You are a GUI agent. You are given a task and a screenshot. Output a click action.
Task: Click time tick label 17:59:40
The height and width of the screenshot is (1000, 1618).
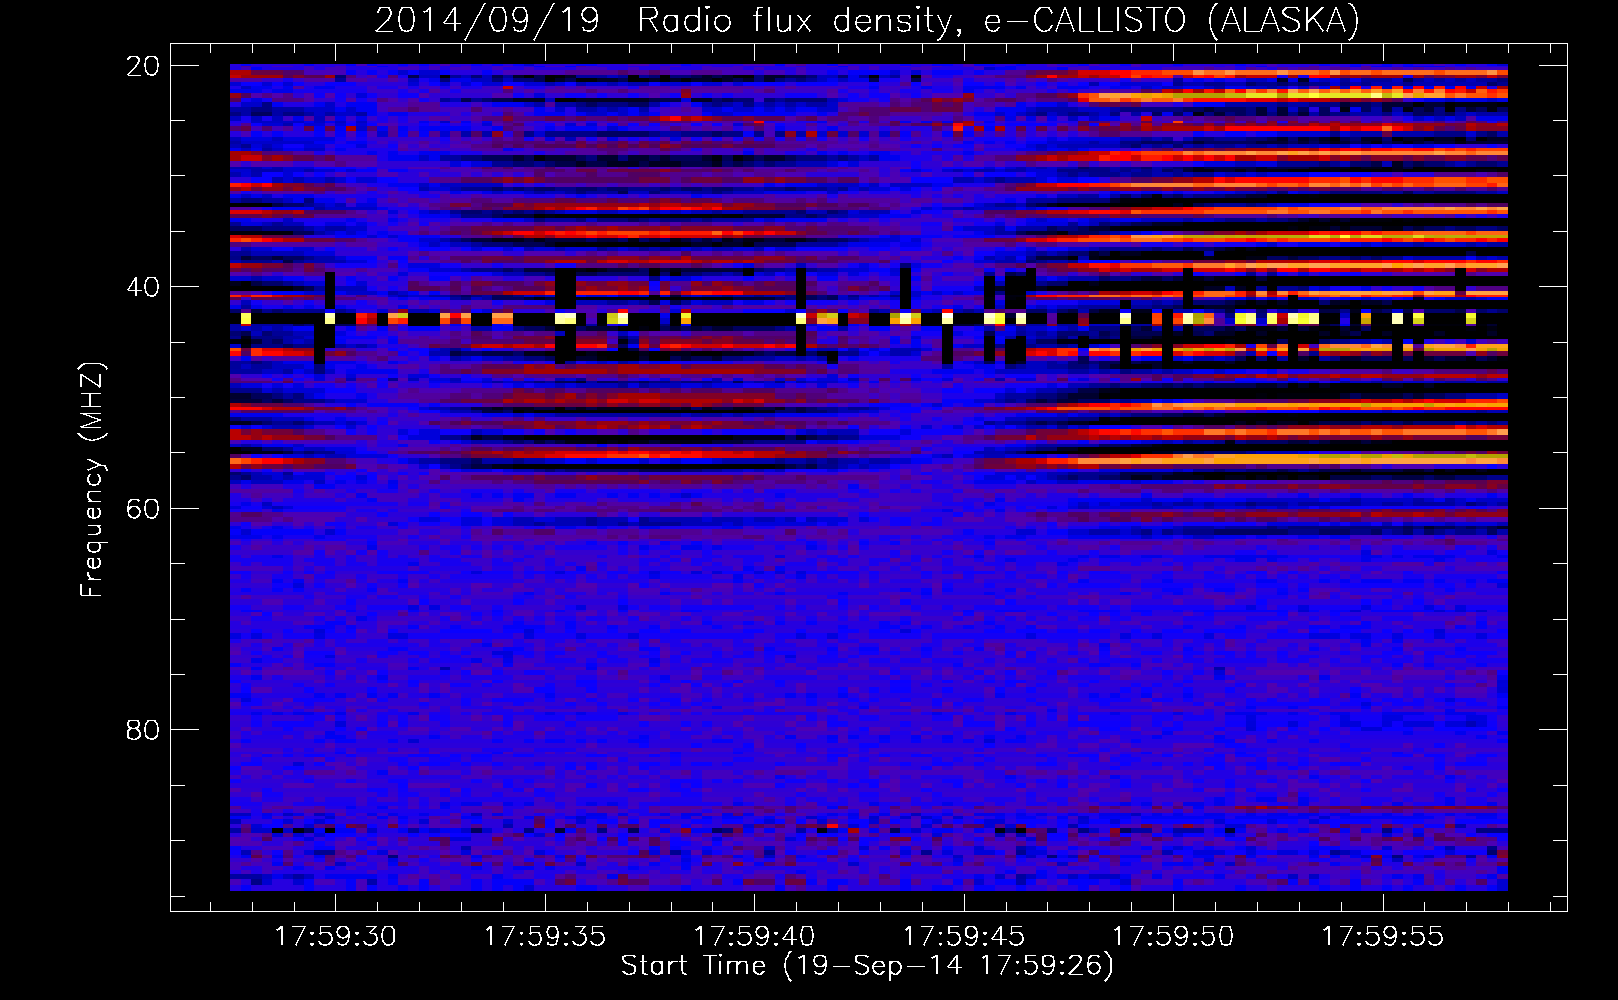(754, 937)
